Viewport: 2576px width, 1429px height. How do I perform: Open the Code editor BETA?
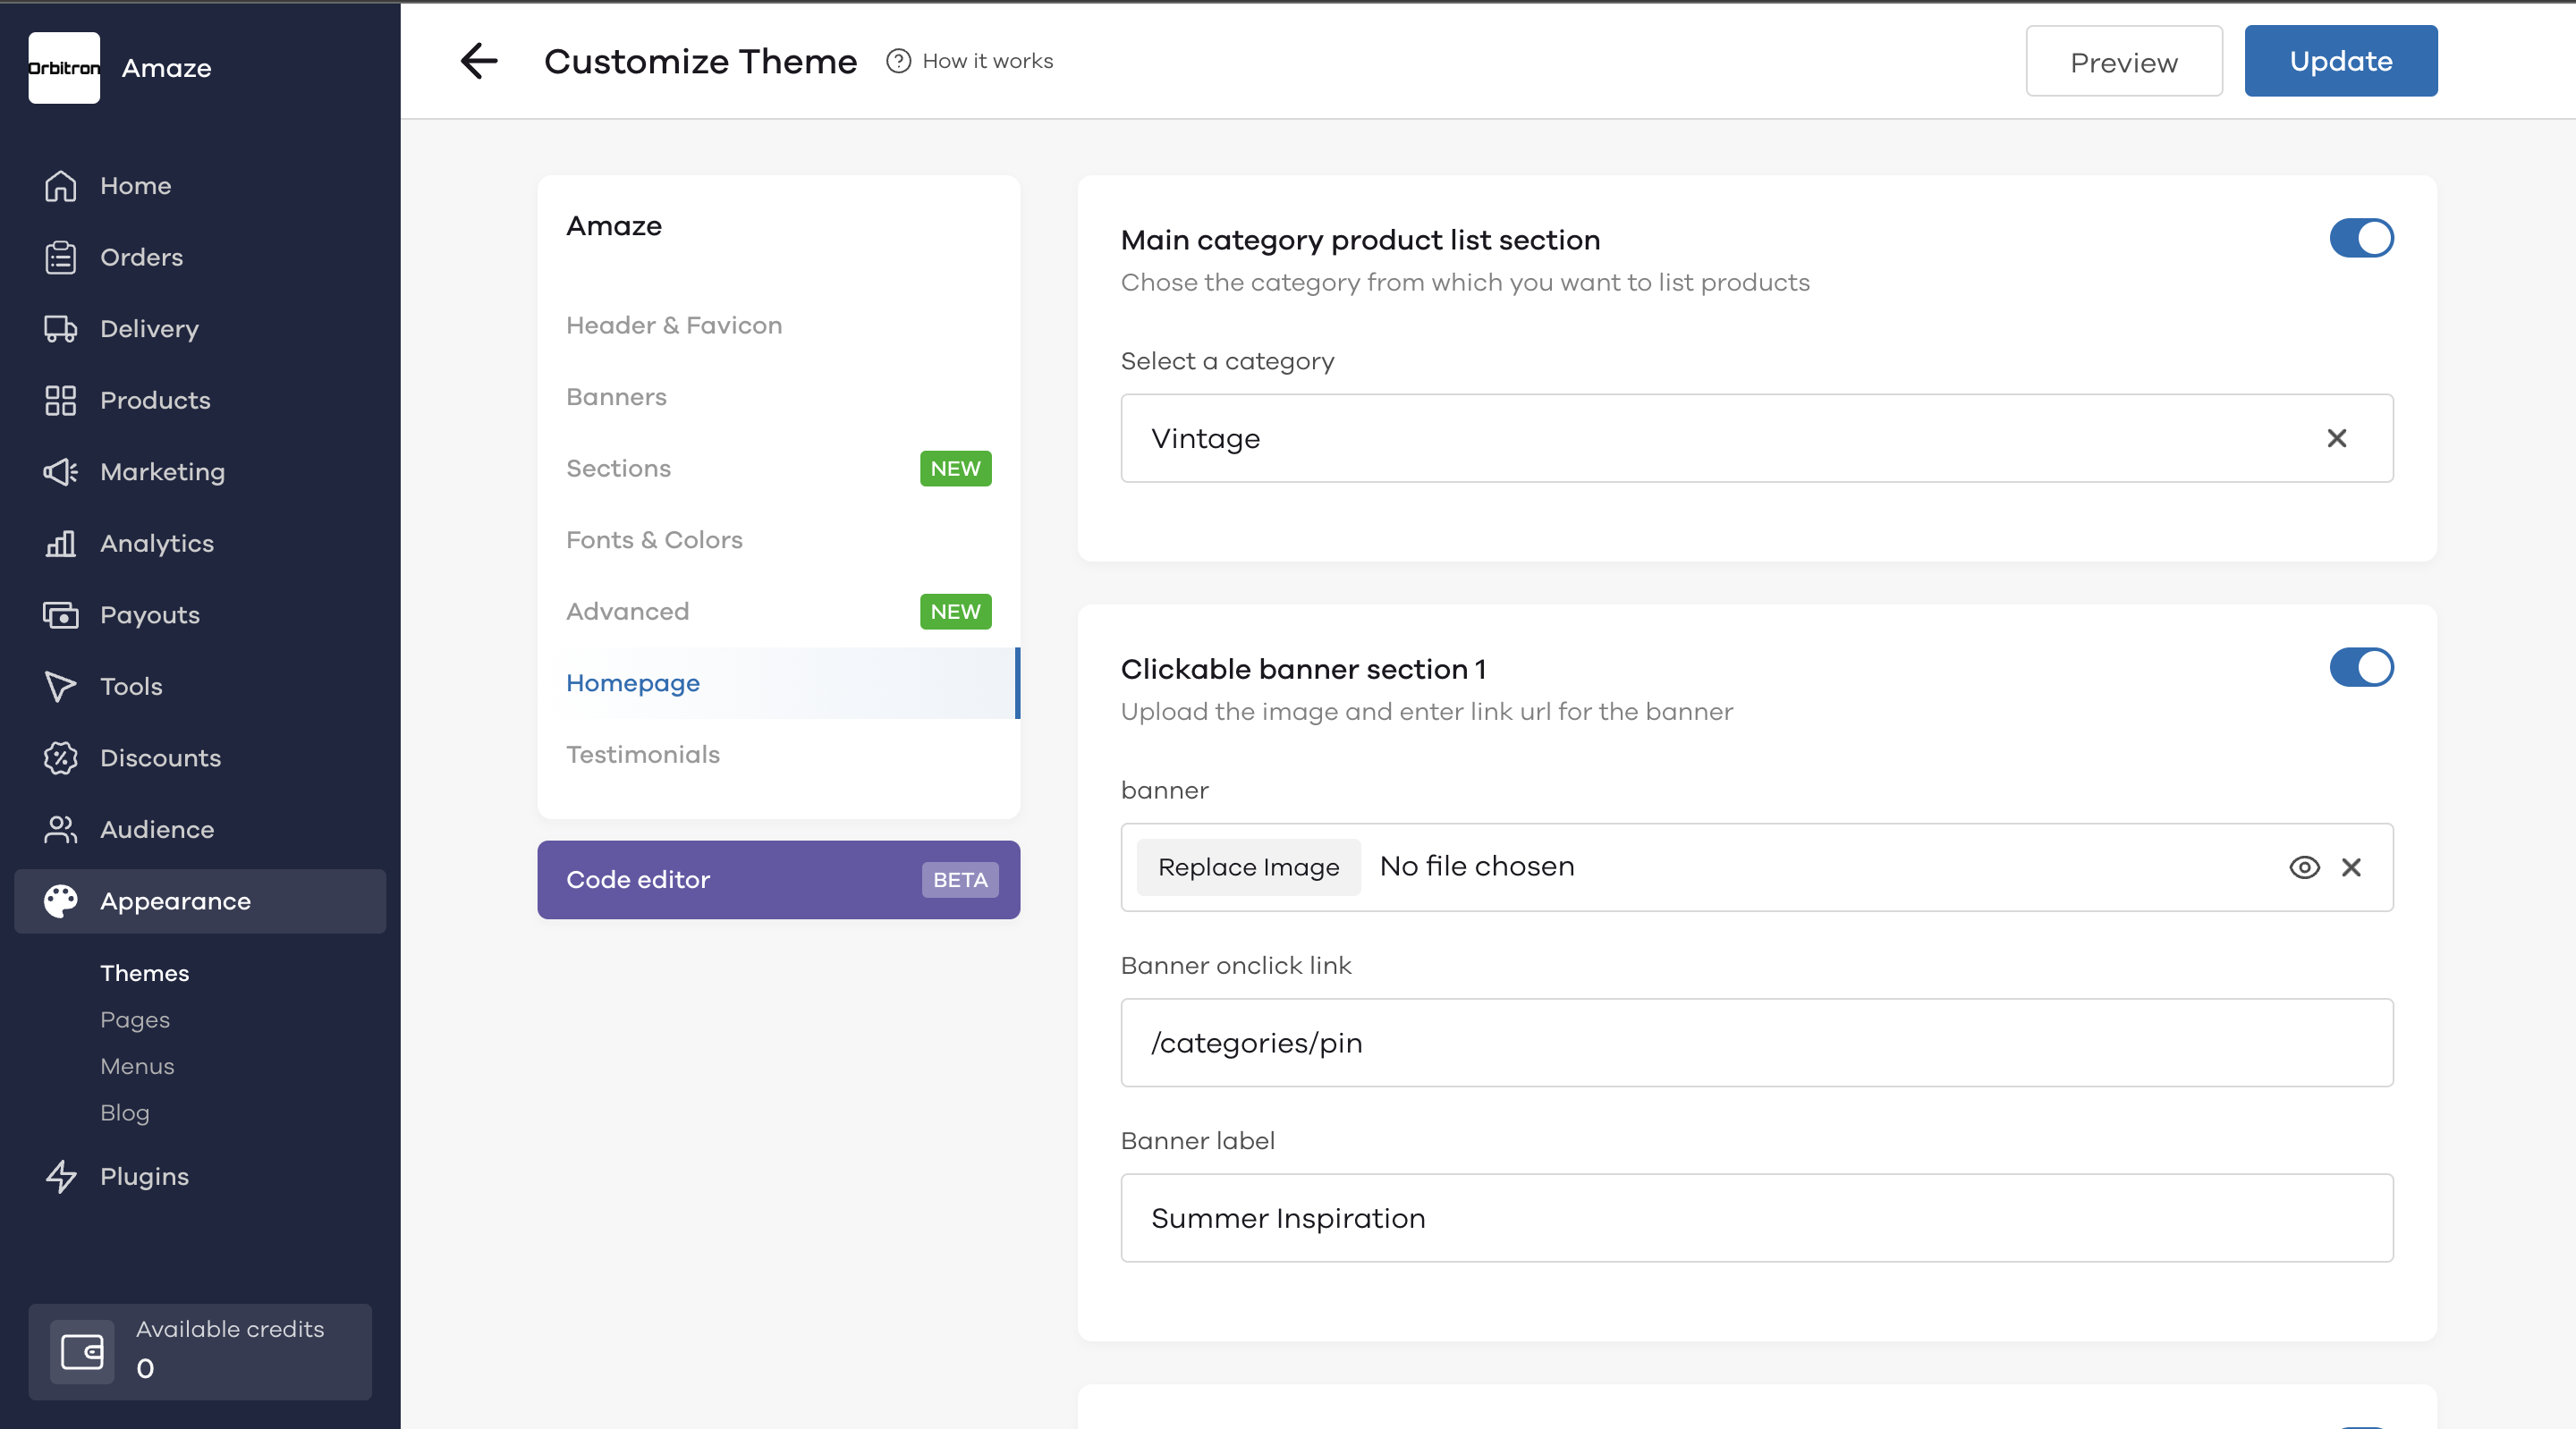pyautogui.click(x=778, y=880)
